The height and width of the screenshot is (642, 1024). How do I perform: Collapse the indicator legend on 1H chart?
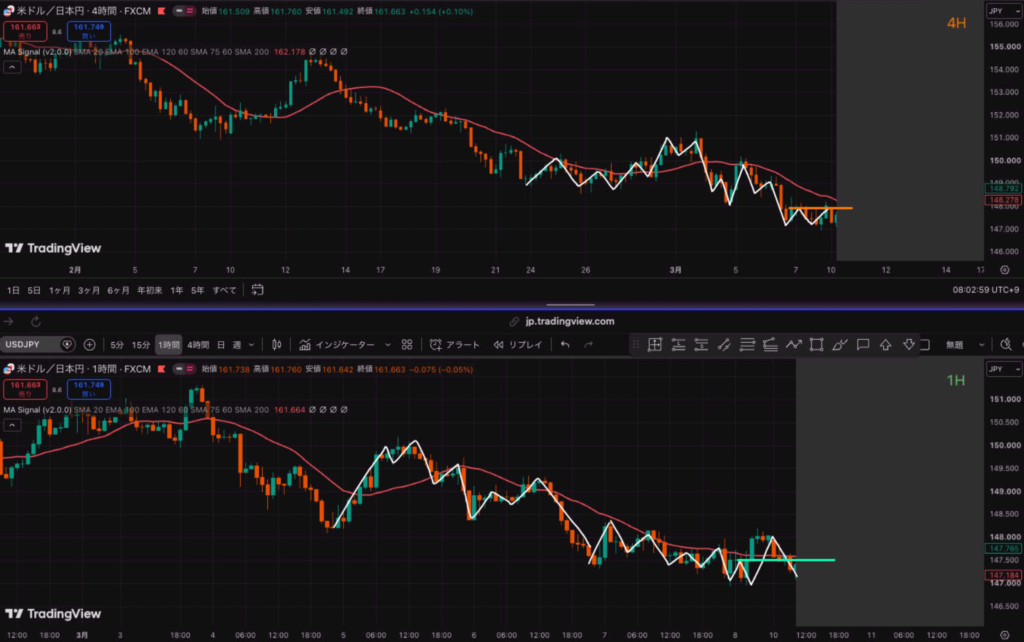coord(12,425)
